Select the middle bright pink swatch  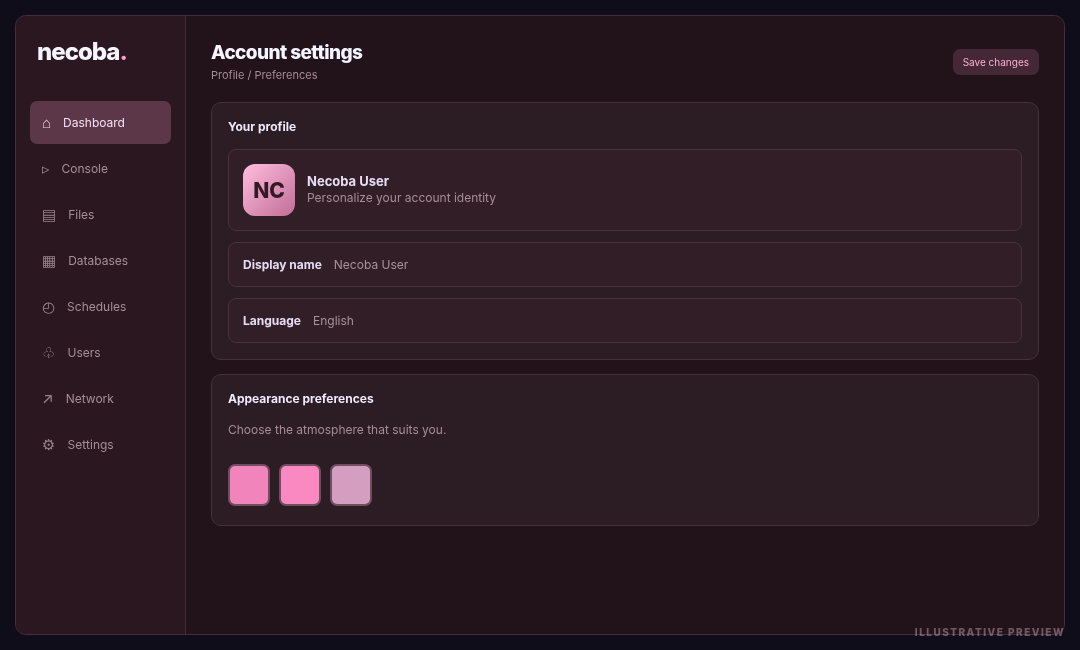pos(300,485)
